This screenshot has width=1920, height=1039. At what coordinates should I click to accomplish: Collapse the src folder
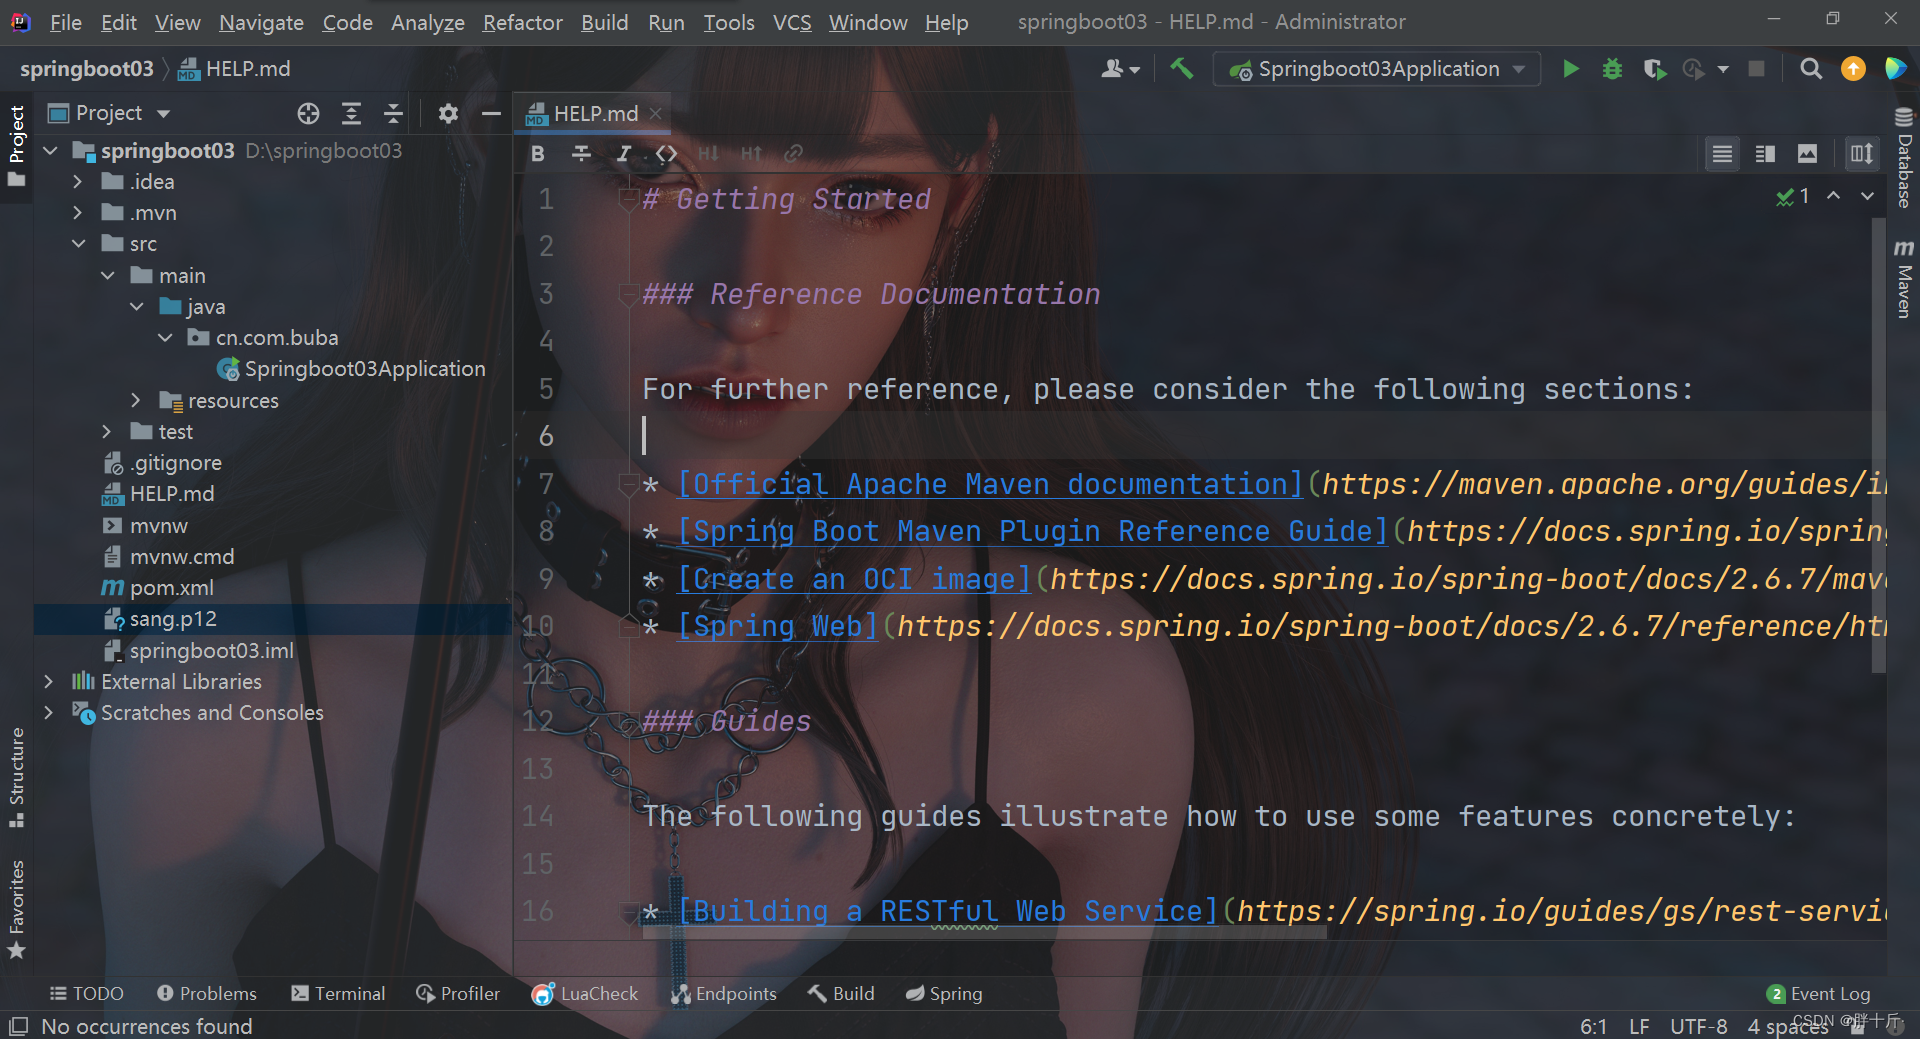(x=78, y=244)
